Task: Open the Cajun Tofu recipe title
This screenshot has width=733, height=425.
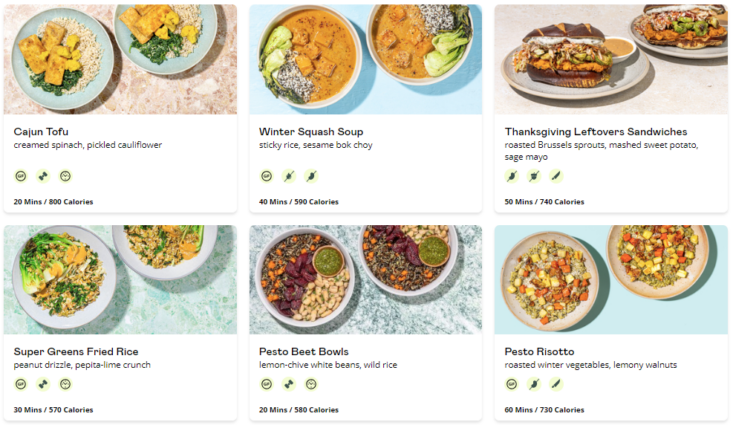Action: click(x=40, y=131)
